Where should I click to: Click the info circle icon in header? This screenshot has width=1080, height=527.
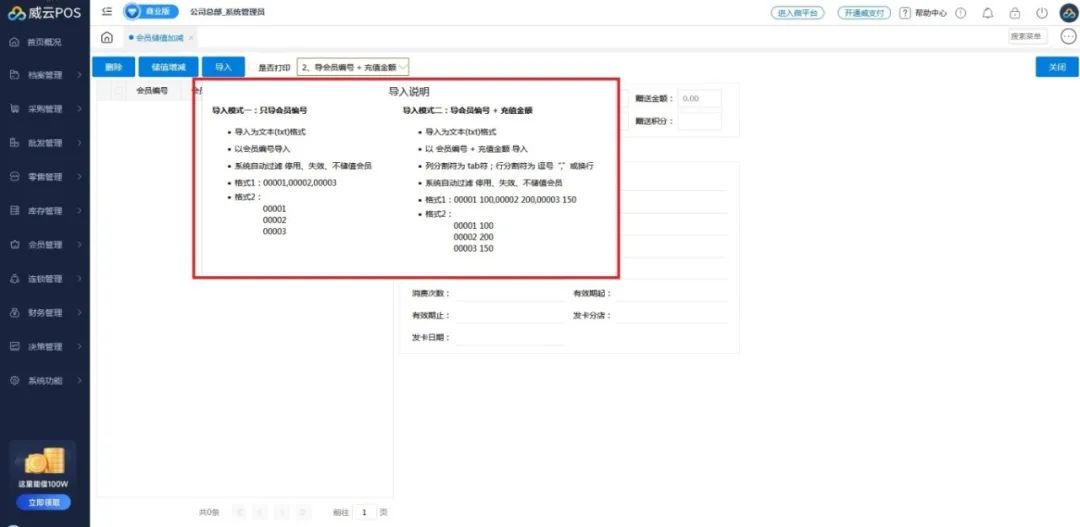pyautogui.click(x=961, y=13)
